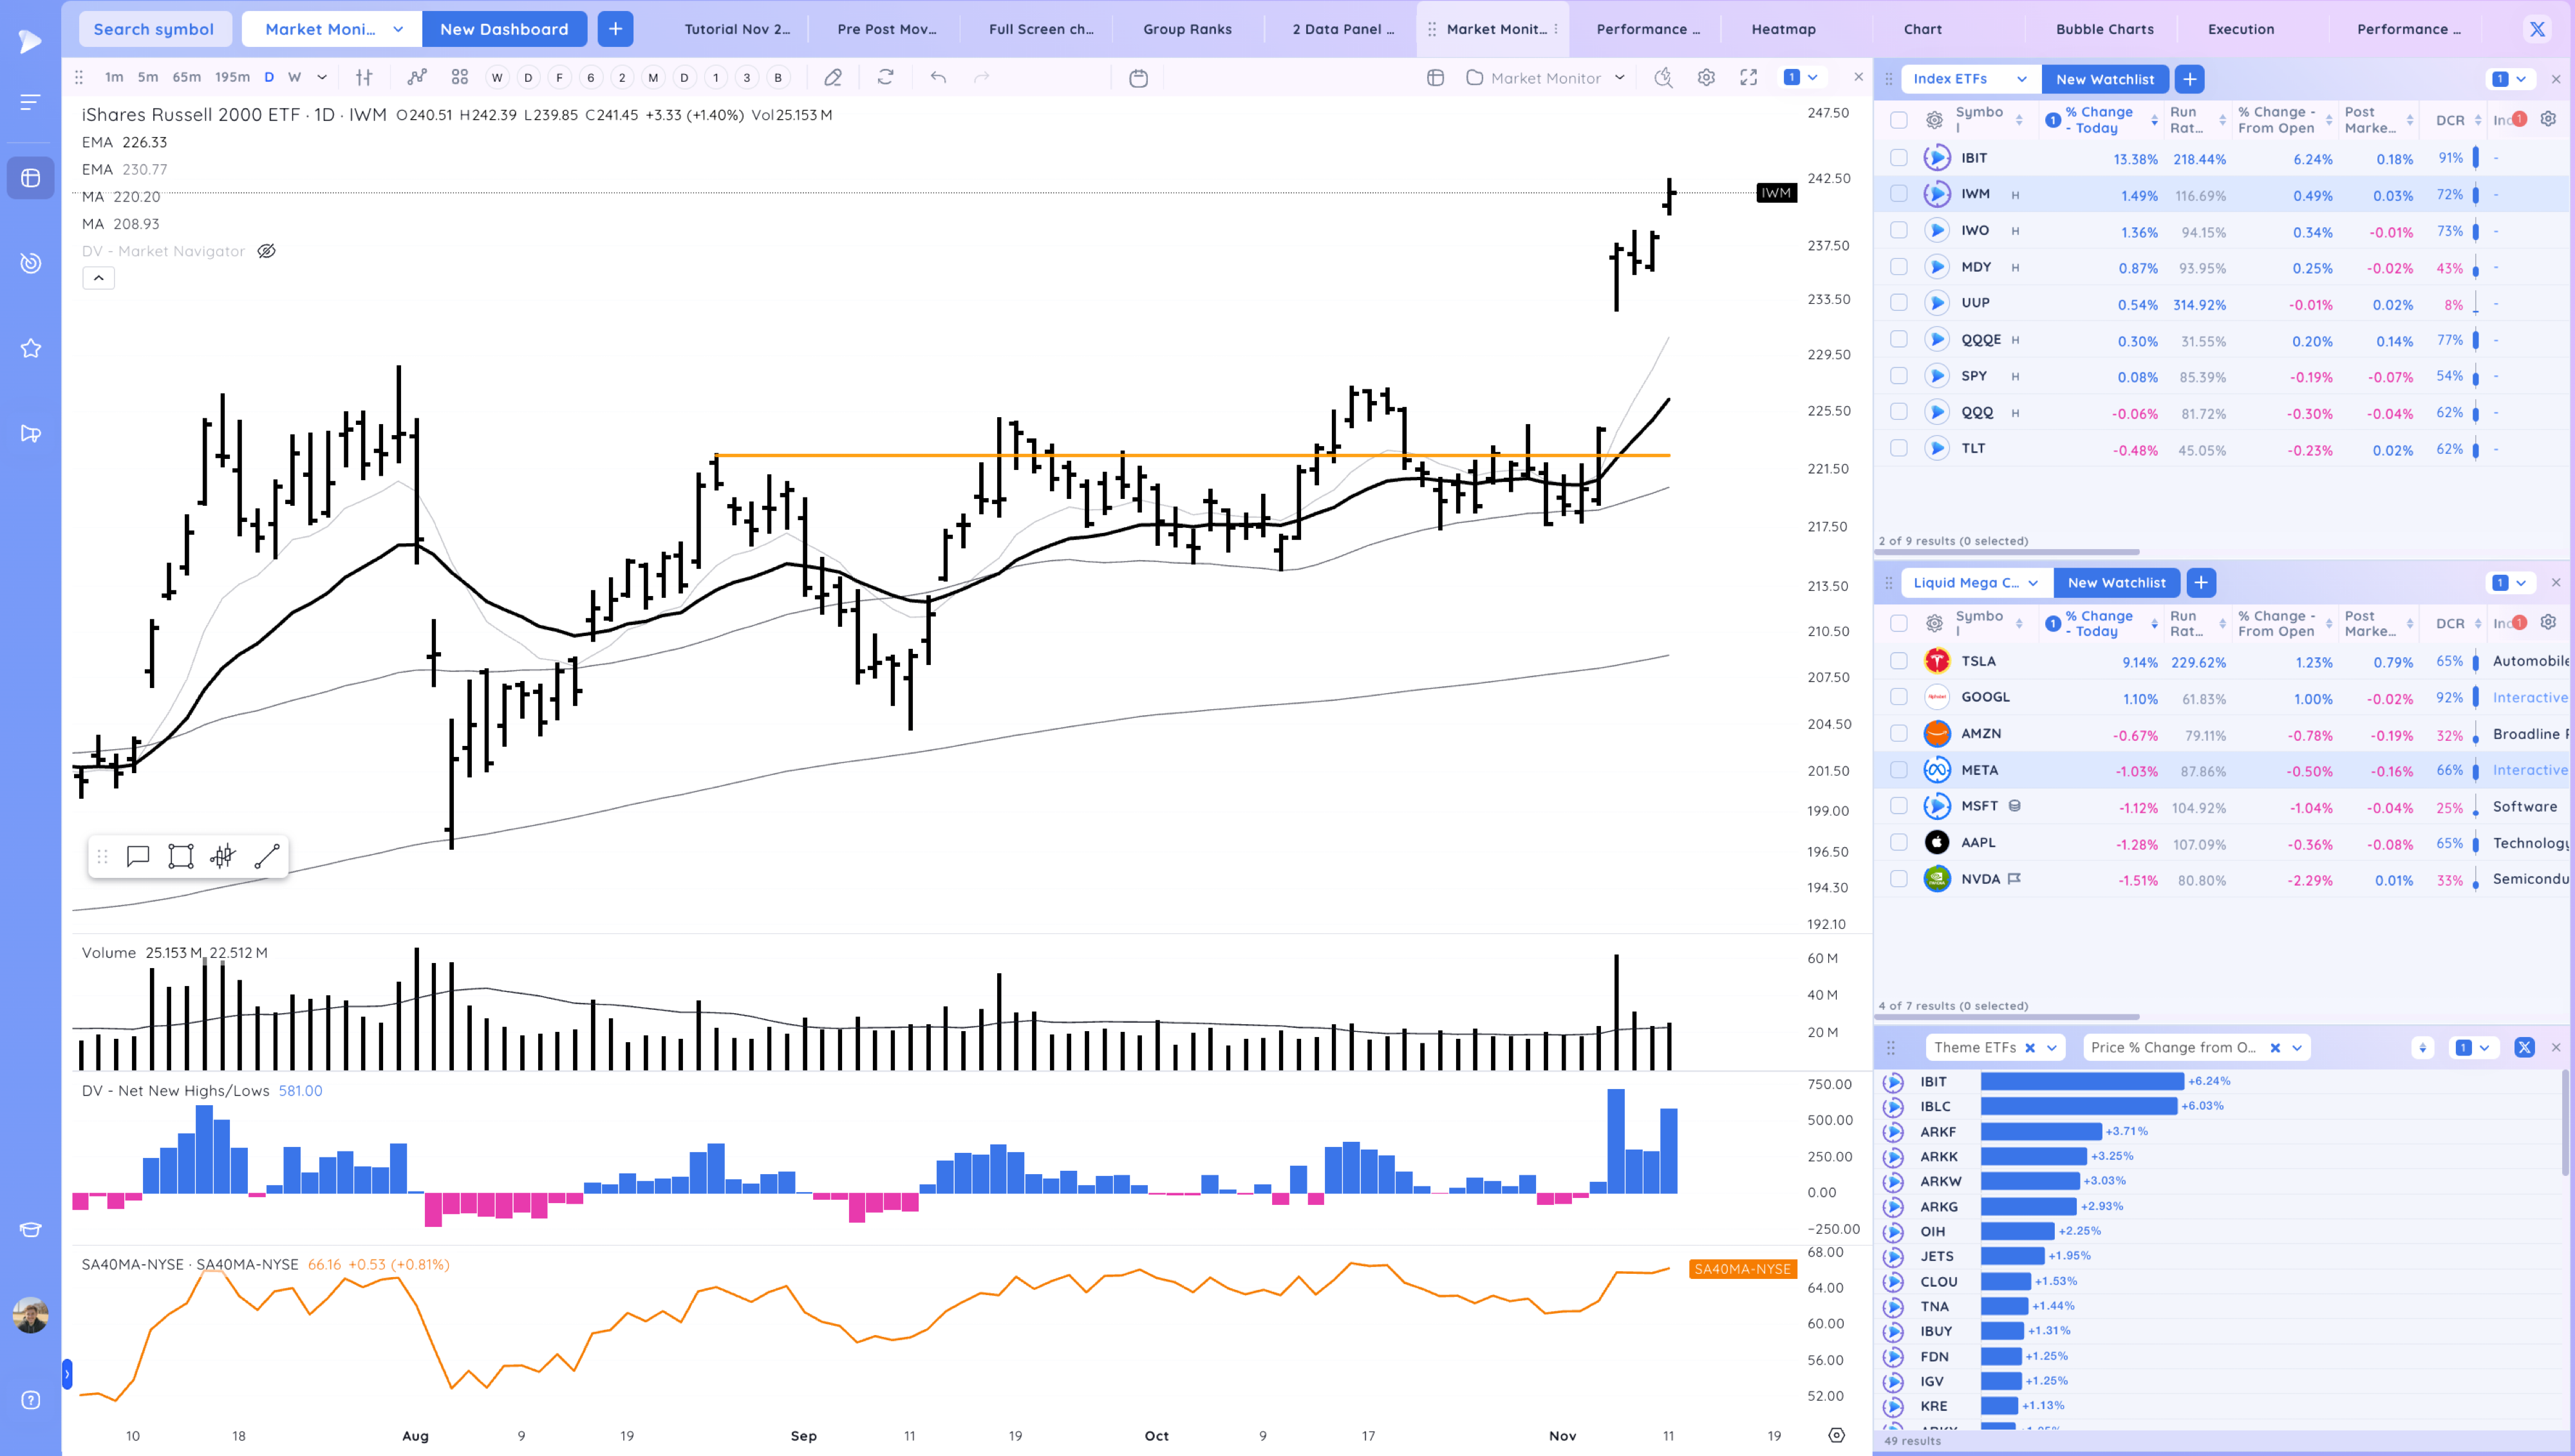2575x1456 pixels.
Task: Check the TSLA row checkbox
Action: (x=1898, y=661)
